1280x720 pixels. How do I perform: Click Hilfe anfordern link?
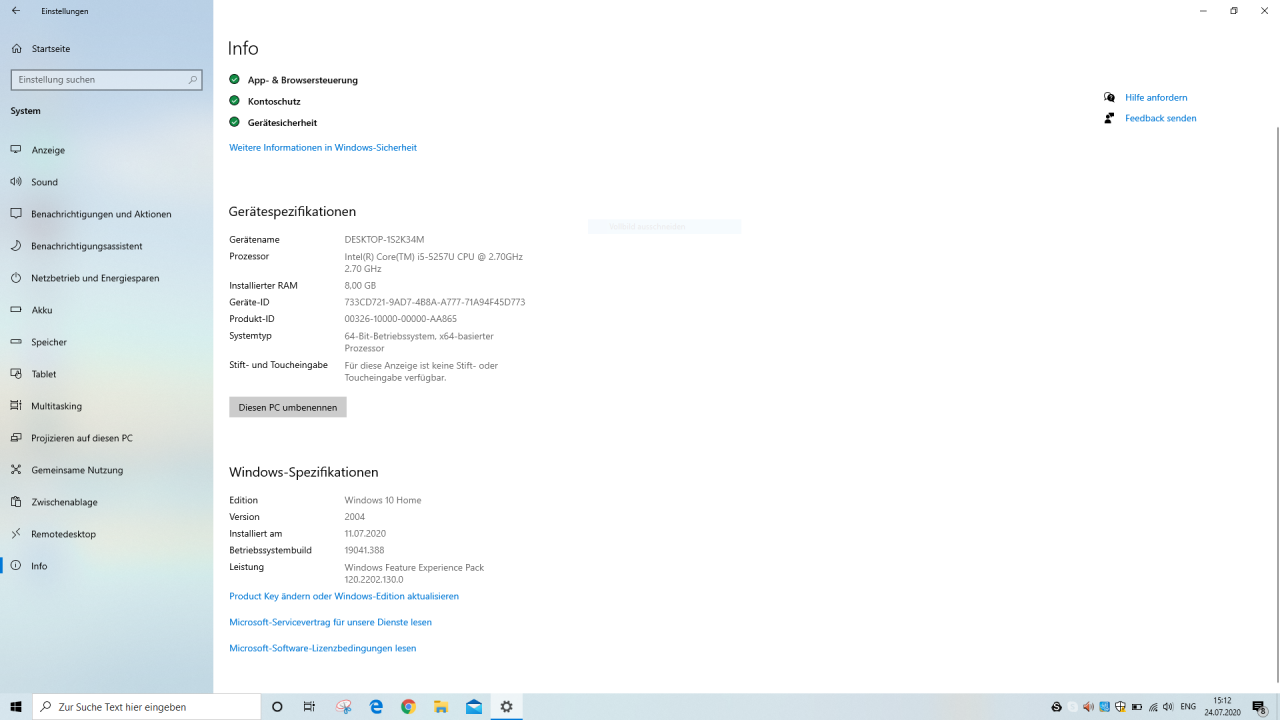1156,98
